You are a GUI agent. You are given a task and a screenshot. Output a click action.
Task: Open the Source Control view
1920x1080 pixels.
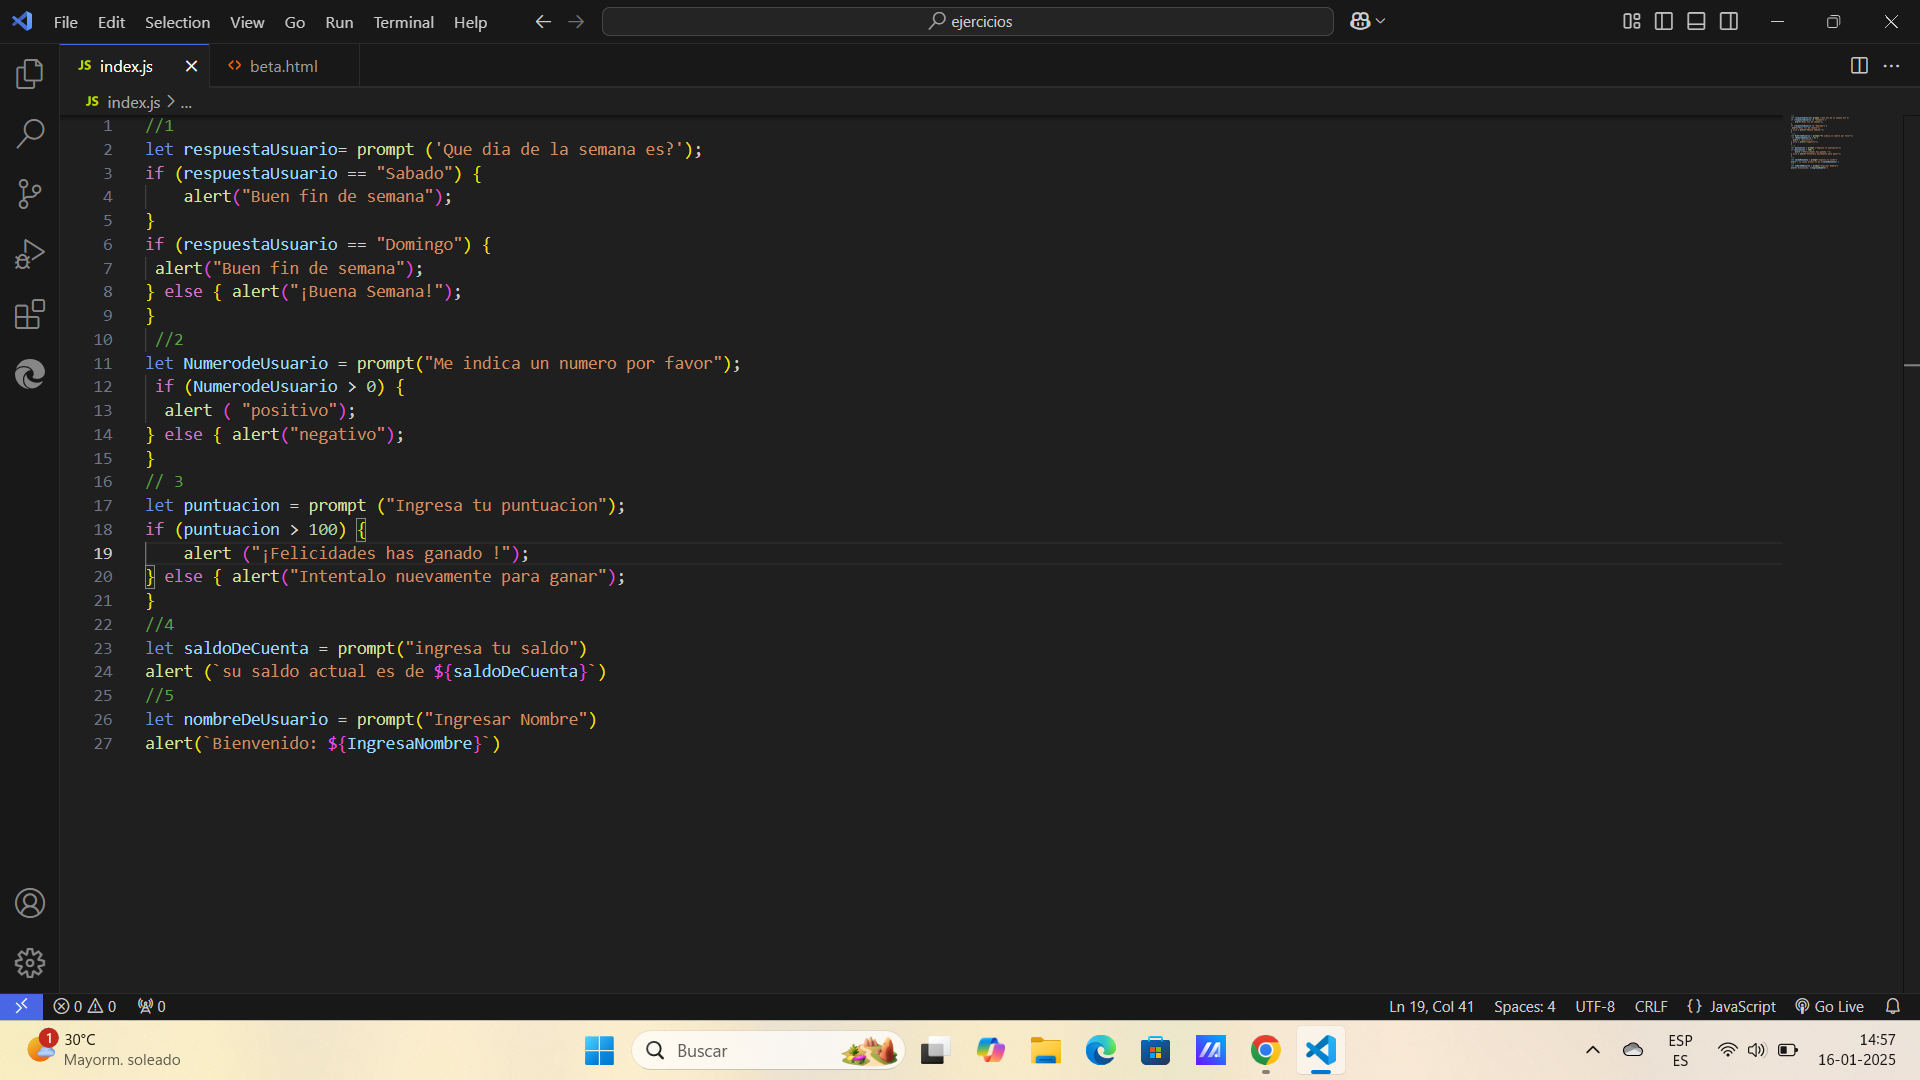pyautogui.click(x=30, y=194)
